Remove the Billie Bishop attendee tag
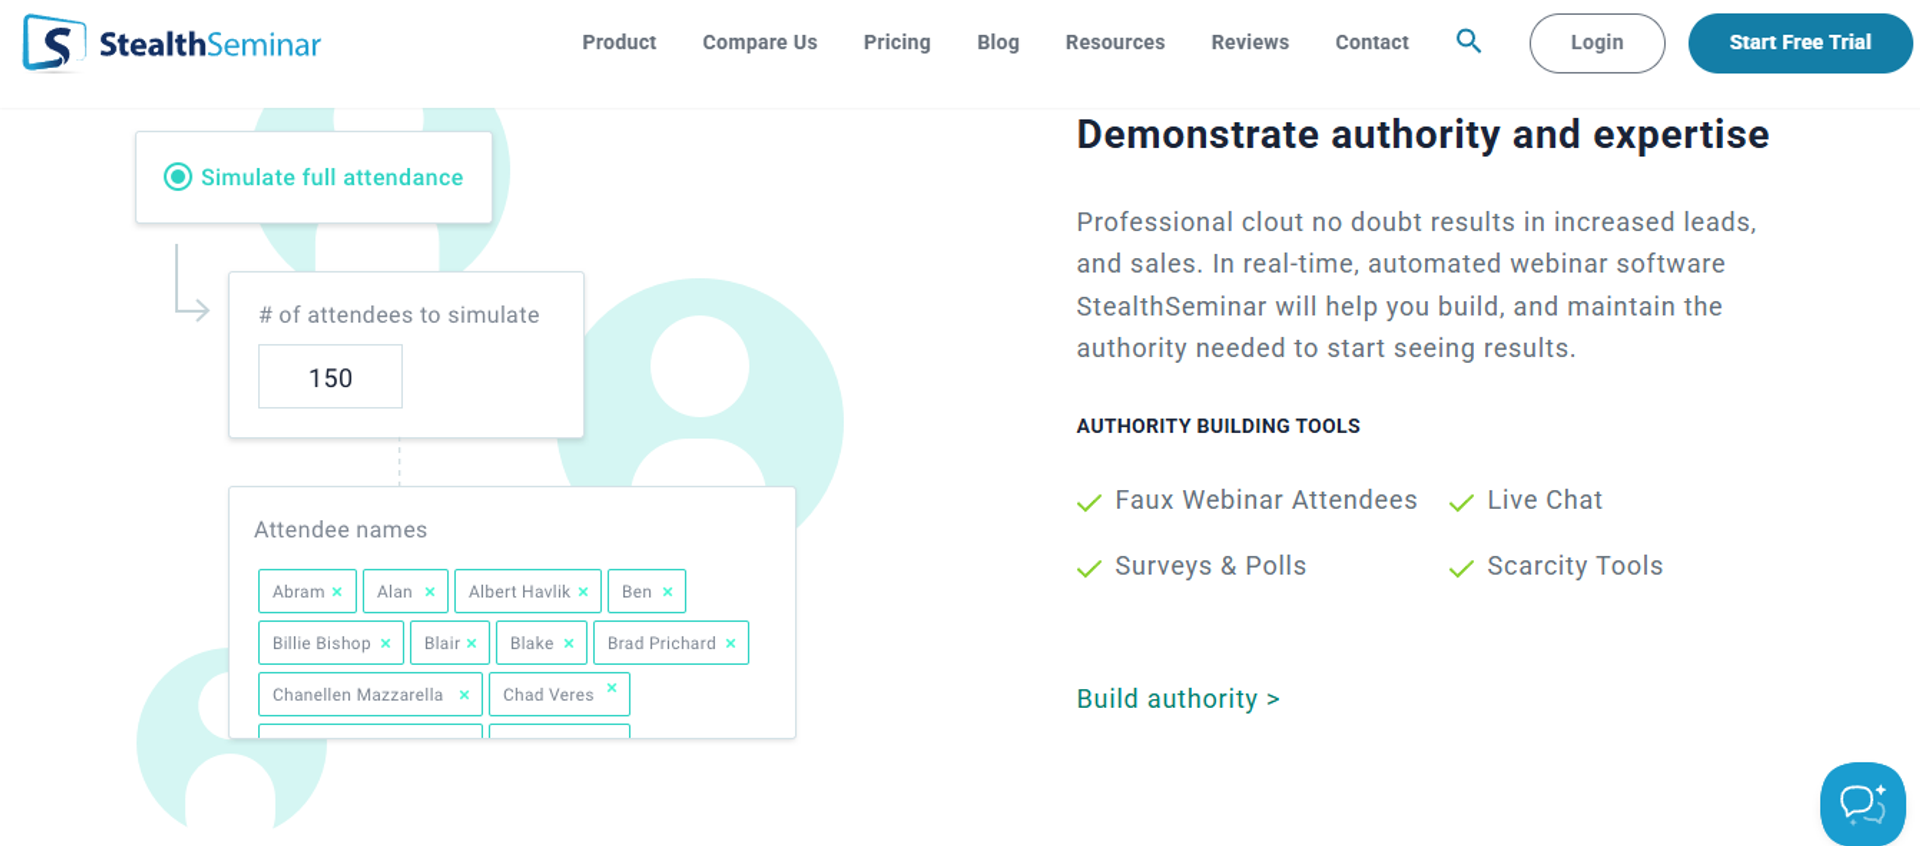The image size is (1920, 846). [385, 643]
